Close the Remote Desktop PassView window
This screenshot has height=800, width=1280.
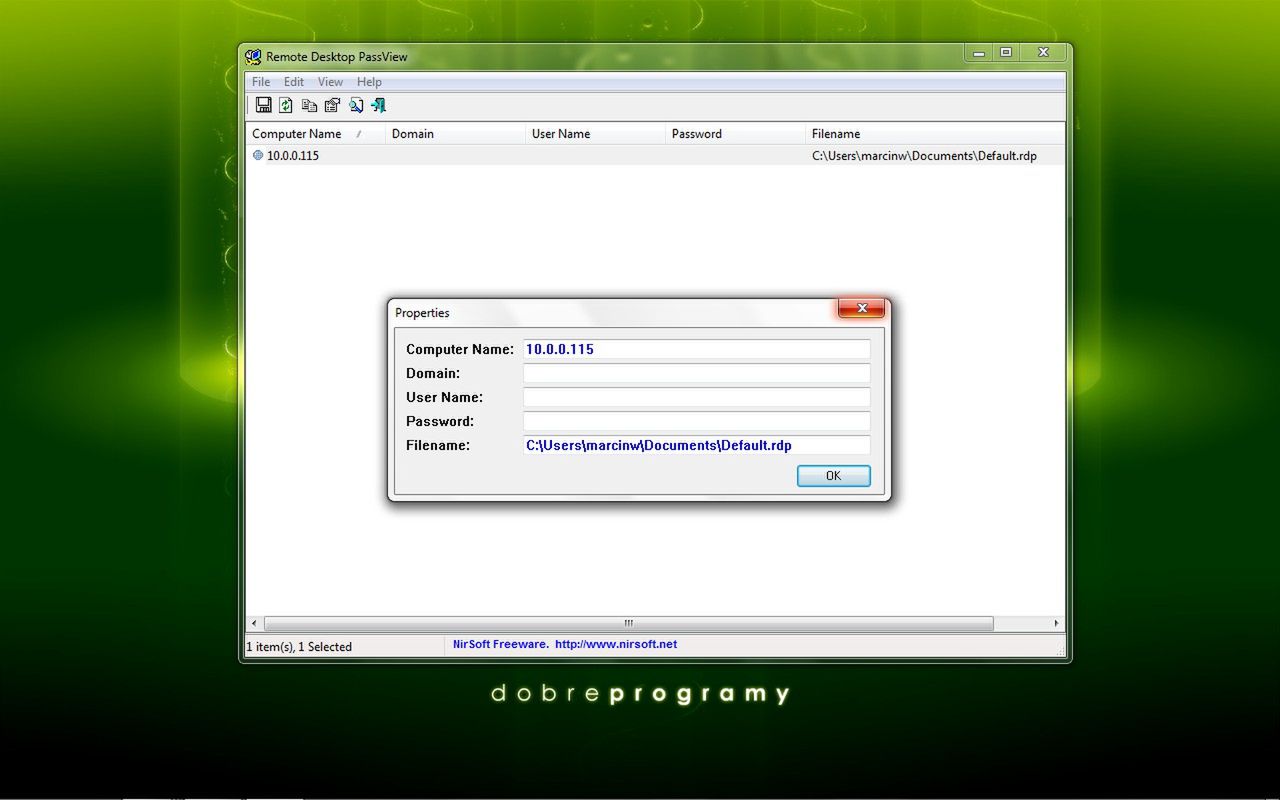coord(1043,53)
